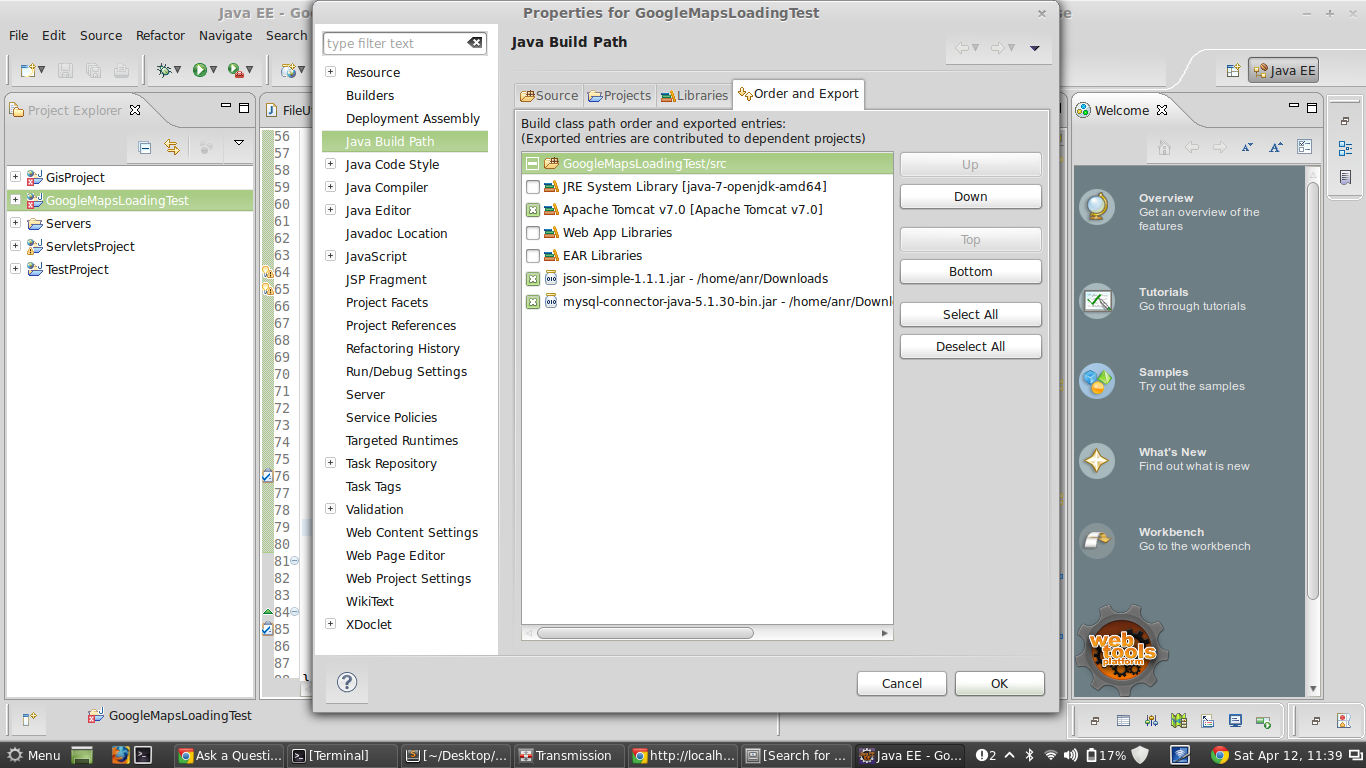Screen dimensions: 1366x768
Task: Expand the Resource node in properties tree
Action: point(331,72)
